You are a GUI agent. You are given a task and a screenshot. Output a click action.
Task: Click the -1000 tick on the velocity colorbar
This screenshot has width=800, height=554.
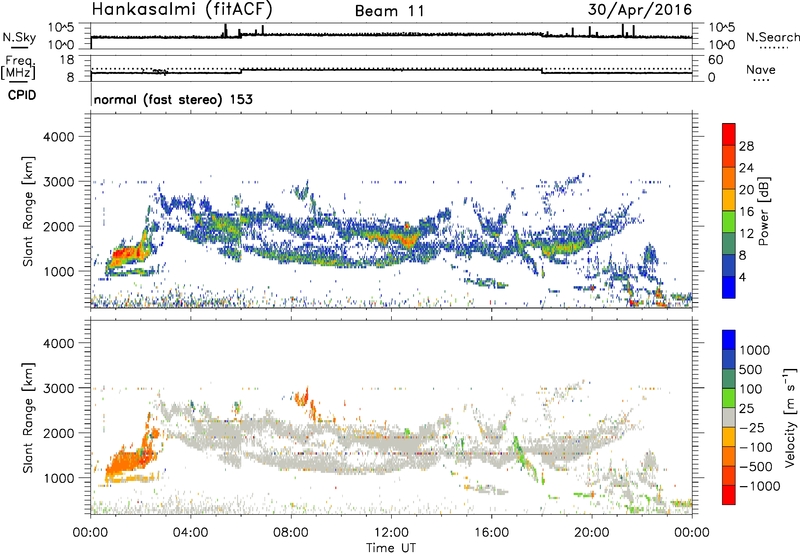pos(760,486)
